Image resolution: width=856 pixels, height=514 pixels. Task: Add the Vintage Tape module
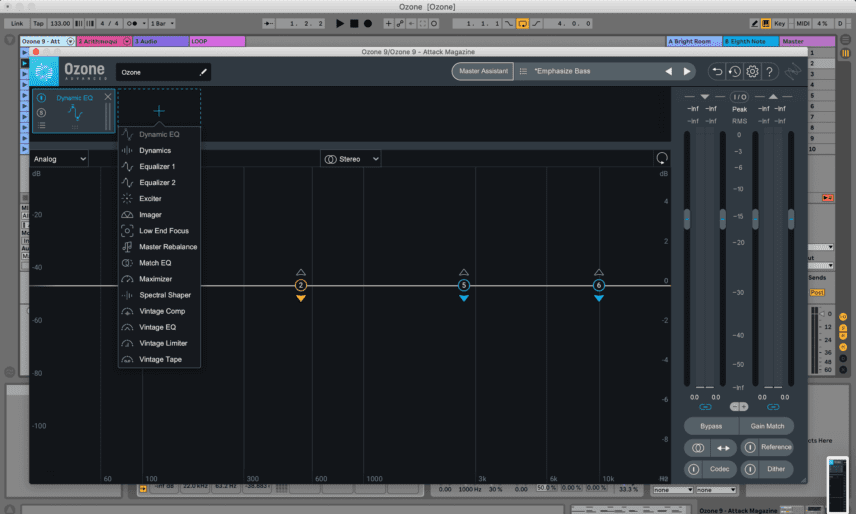point(159,360)
